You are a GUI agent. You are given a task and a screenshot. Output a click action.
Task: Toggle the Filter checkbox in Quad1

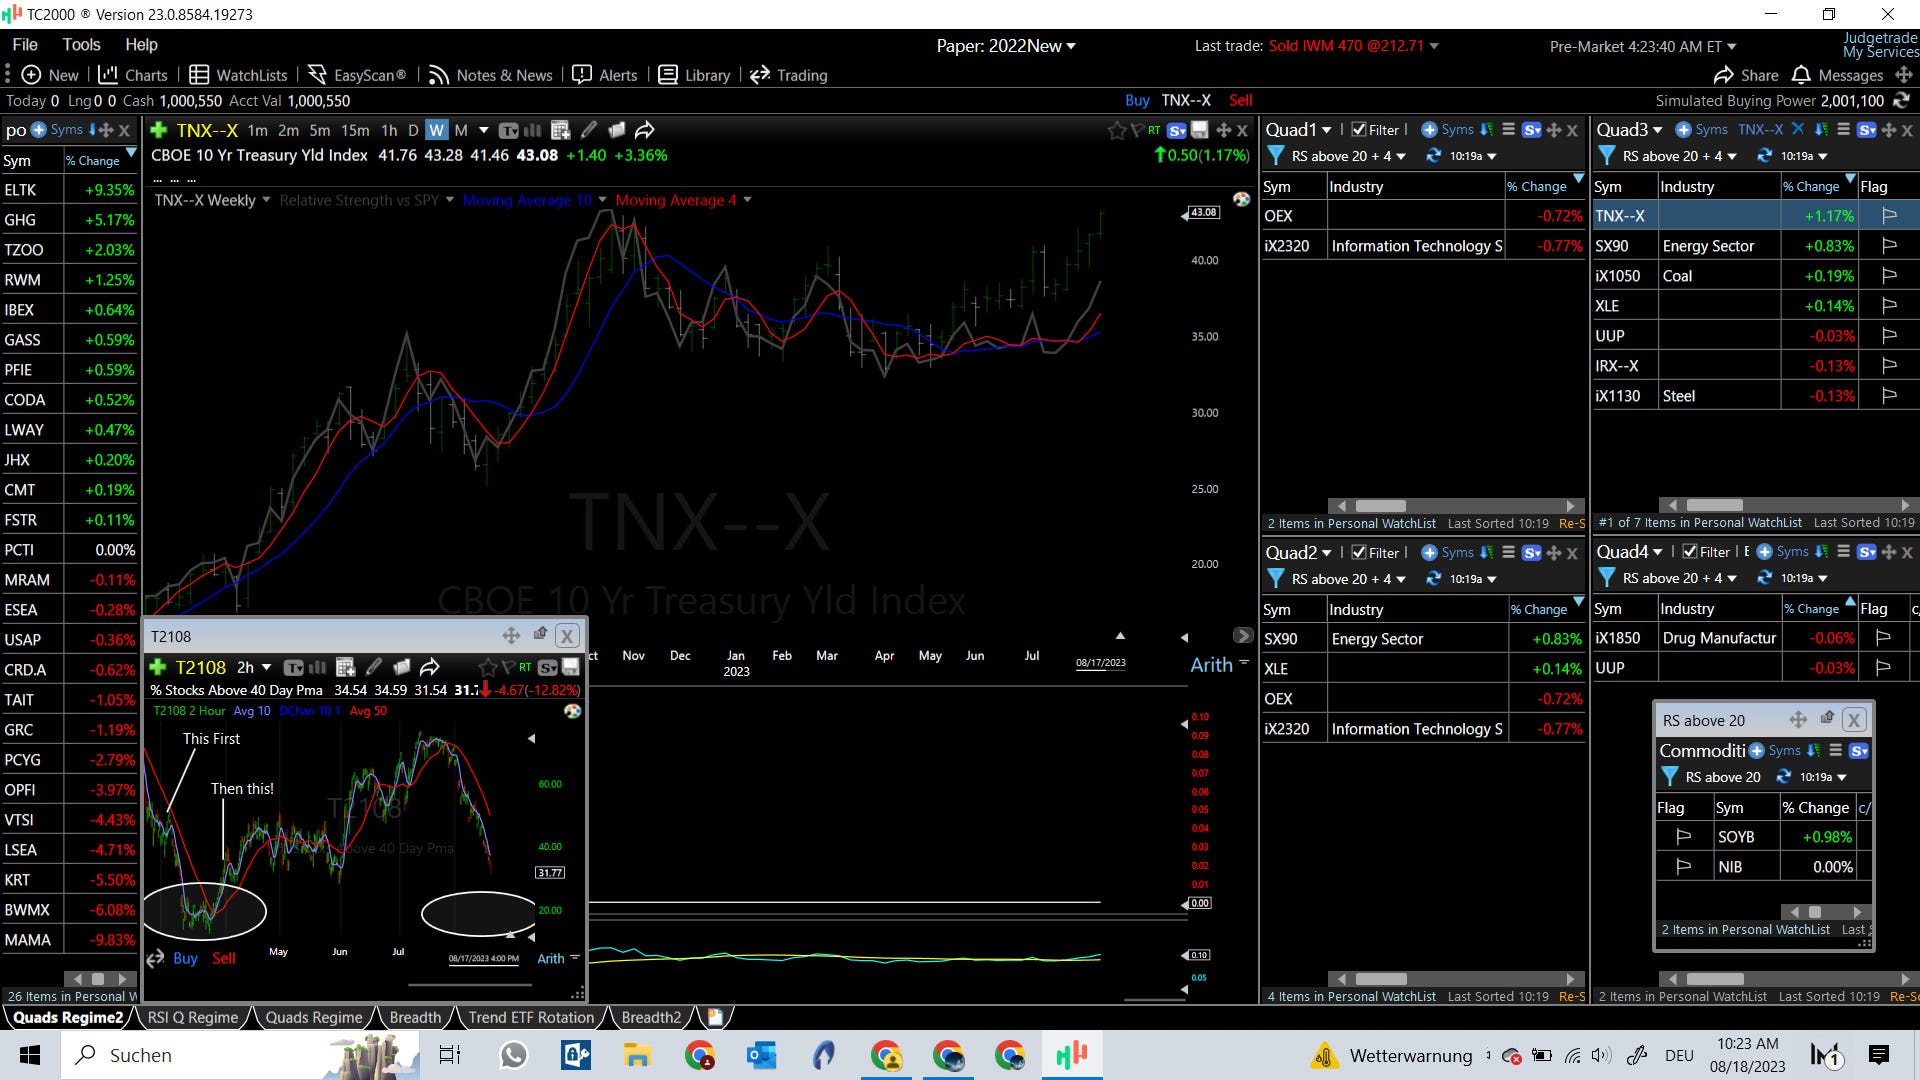point(1359,130)
